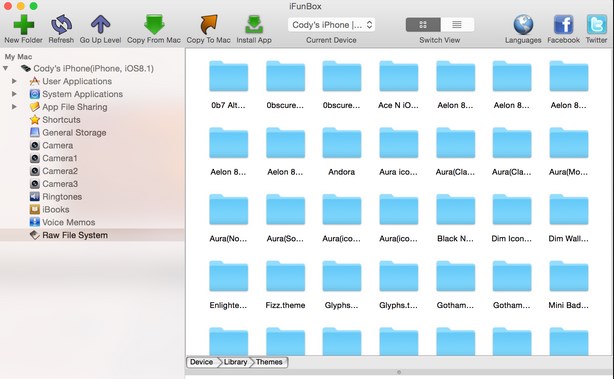Collapse Cody's iPhone tree node
This screenshot has width=614, height=379.
5,69
